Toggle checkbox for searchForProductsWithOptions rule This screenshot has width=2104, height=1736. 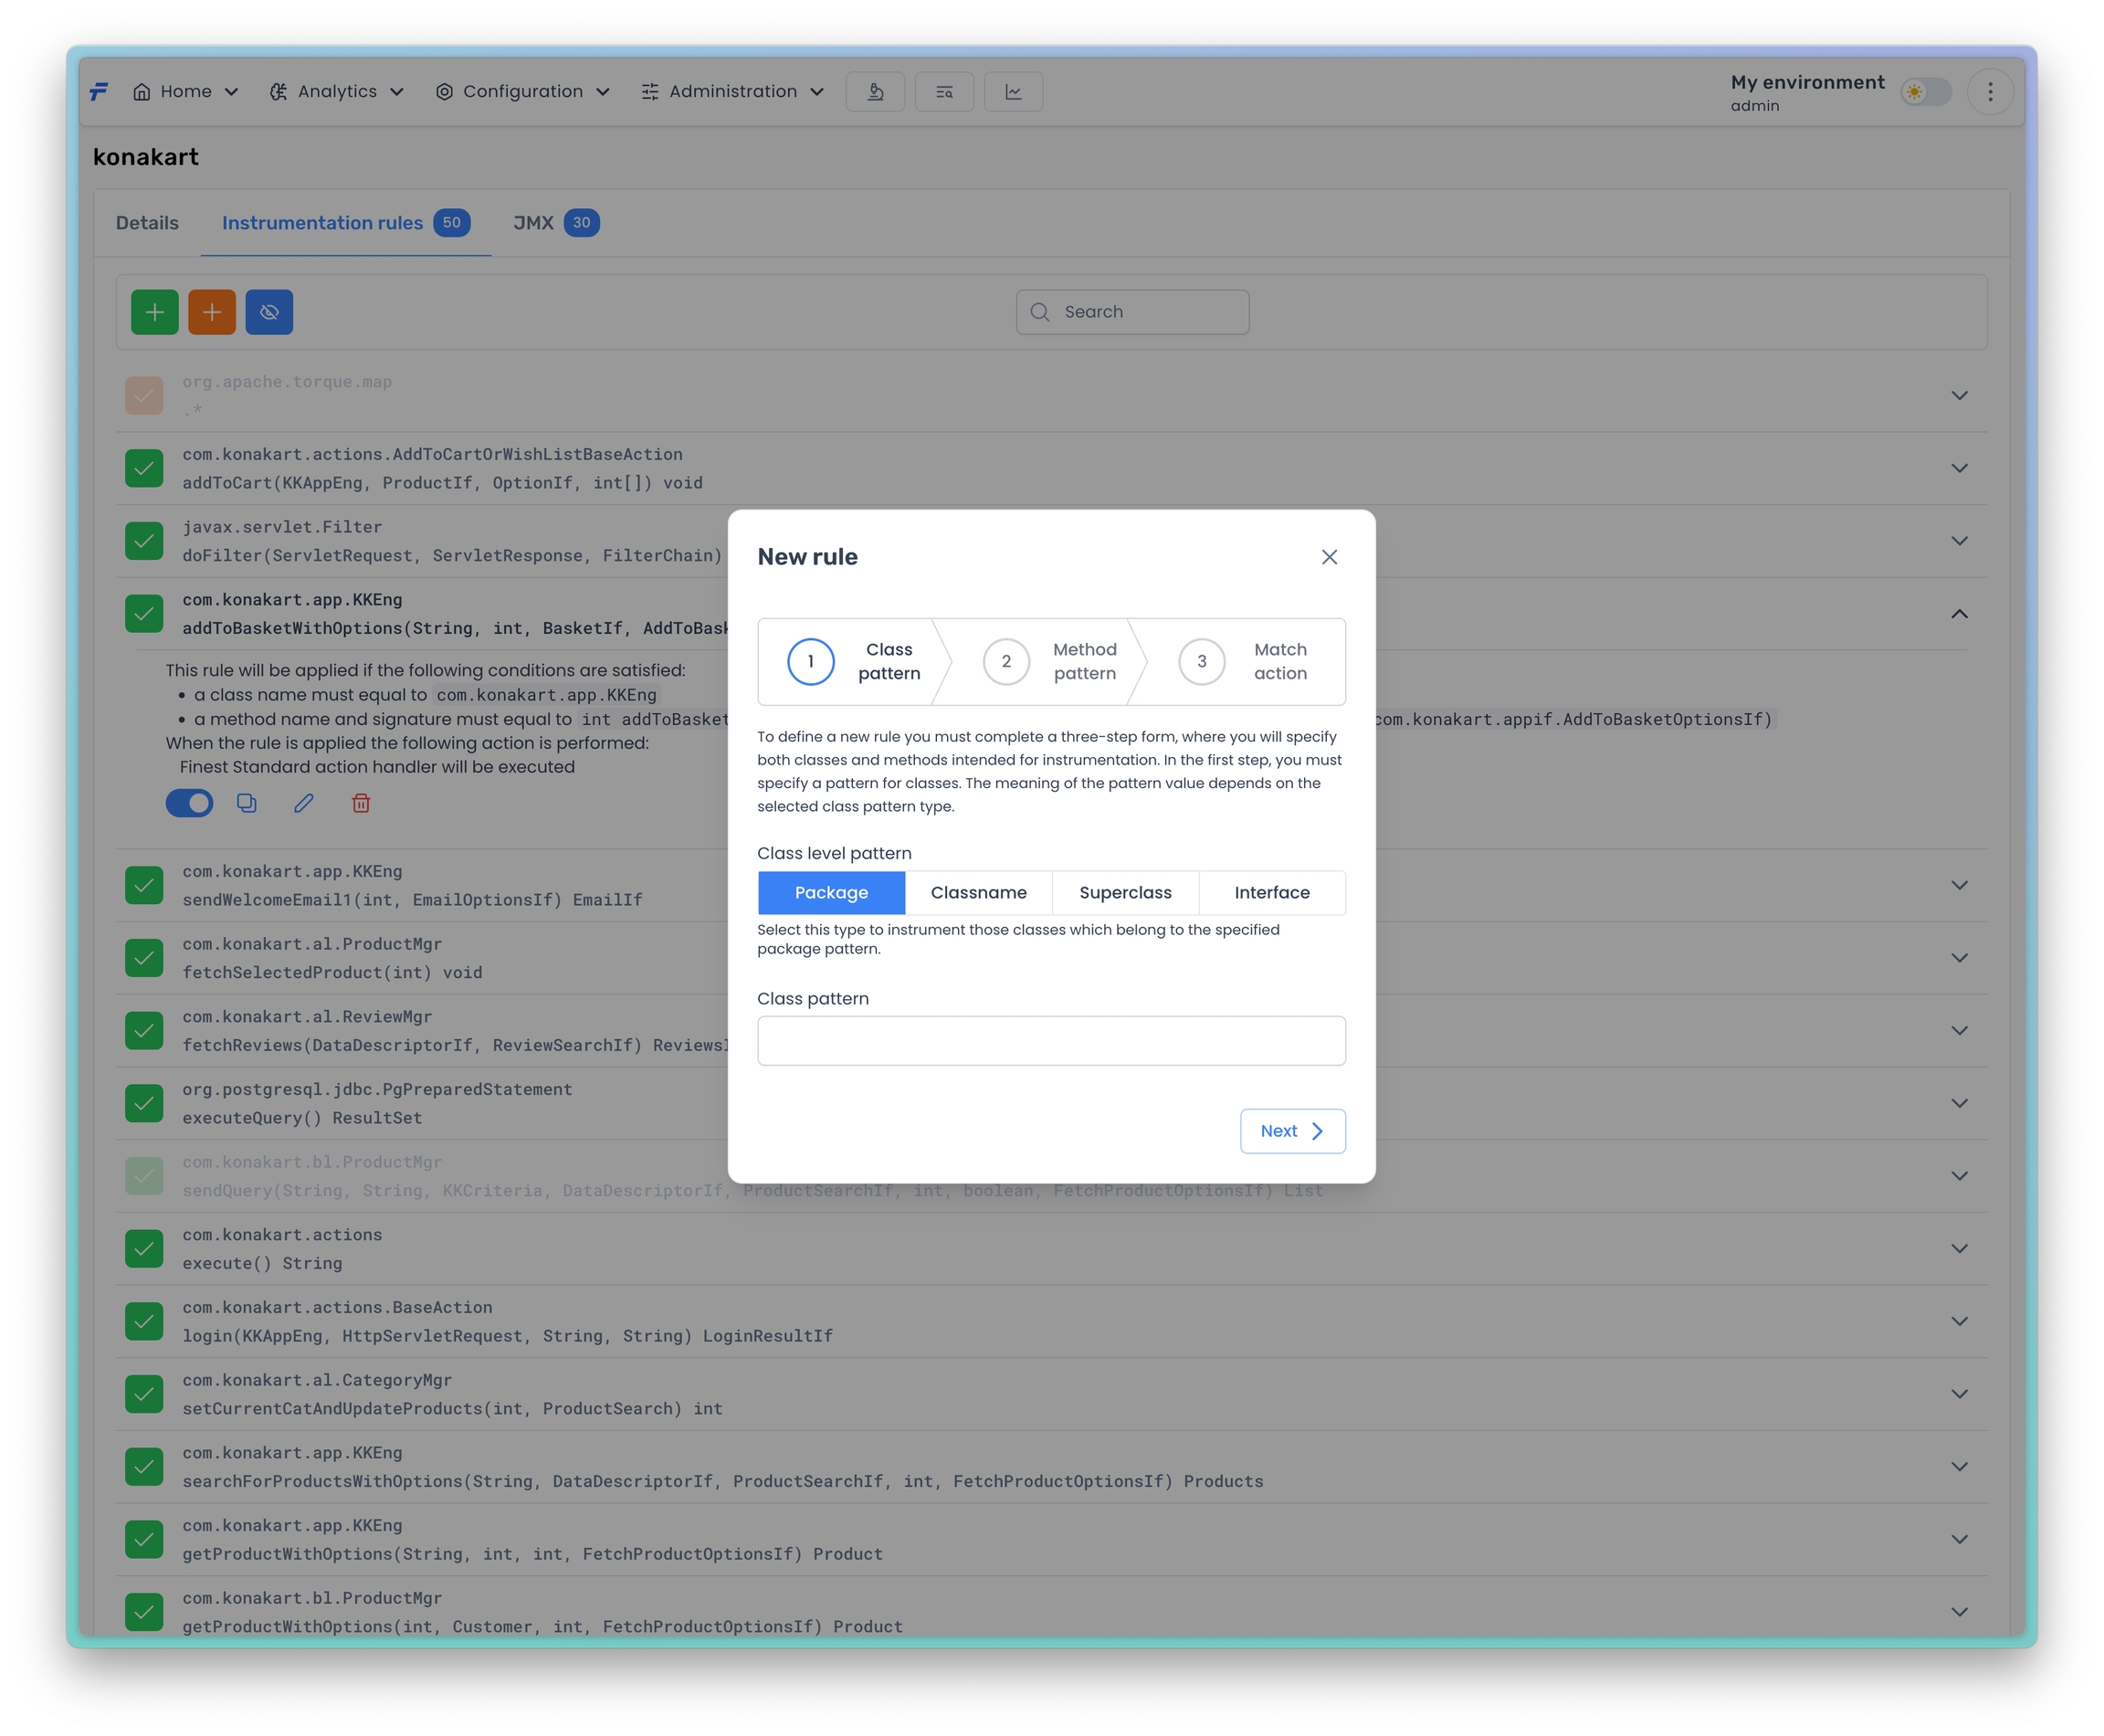144,1467
